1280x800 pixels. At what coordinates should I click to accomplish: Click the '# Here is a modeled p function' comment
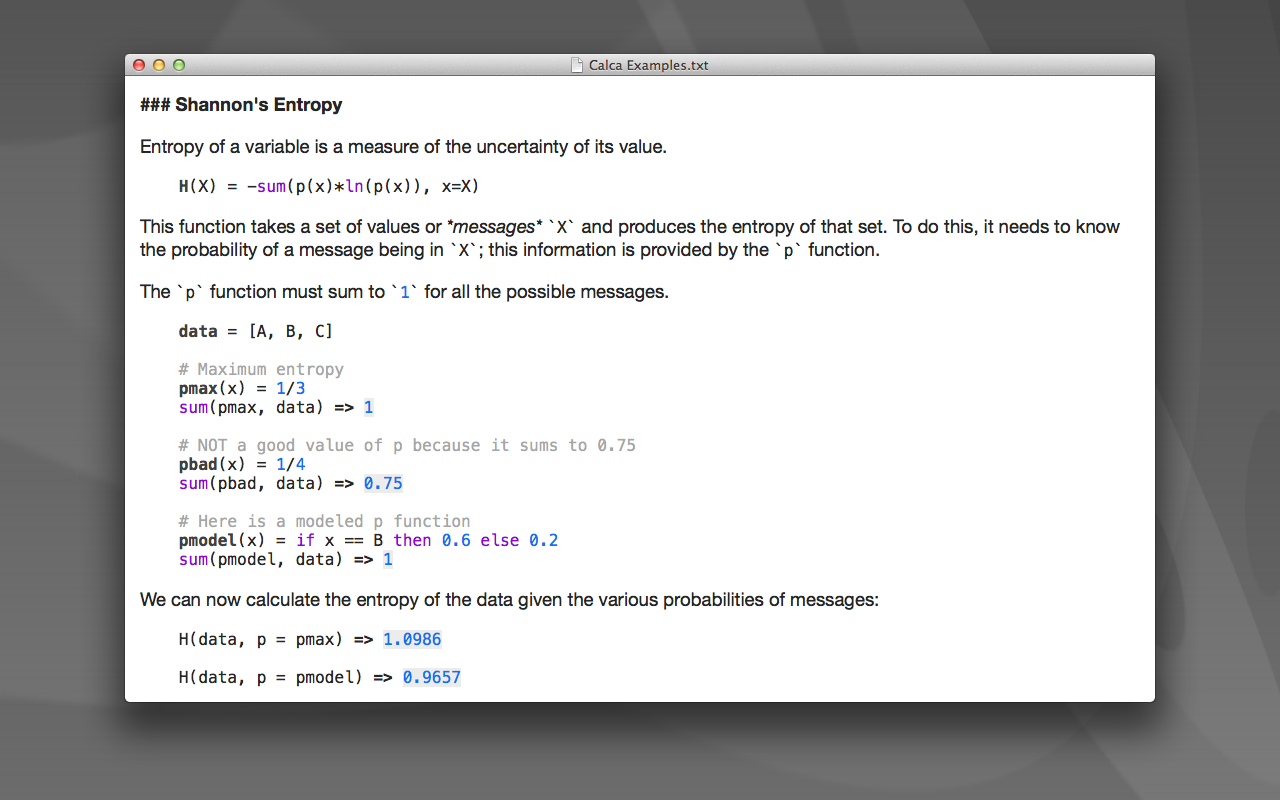pyautogui.click(x=325, y=521)
